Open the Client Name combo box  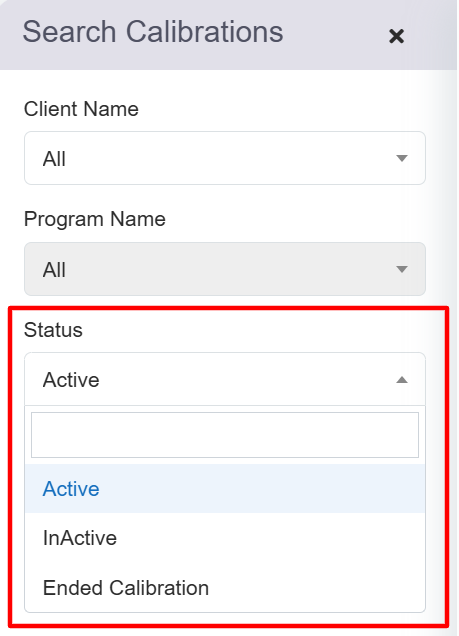[x=225, y=158]
